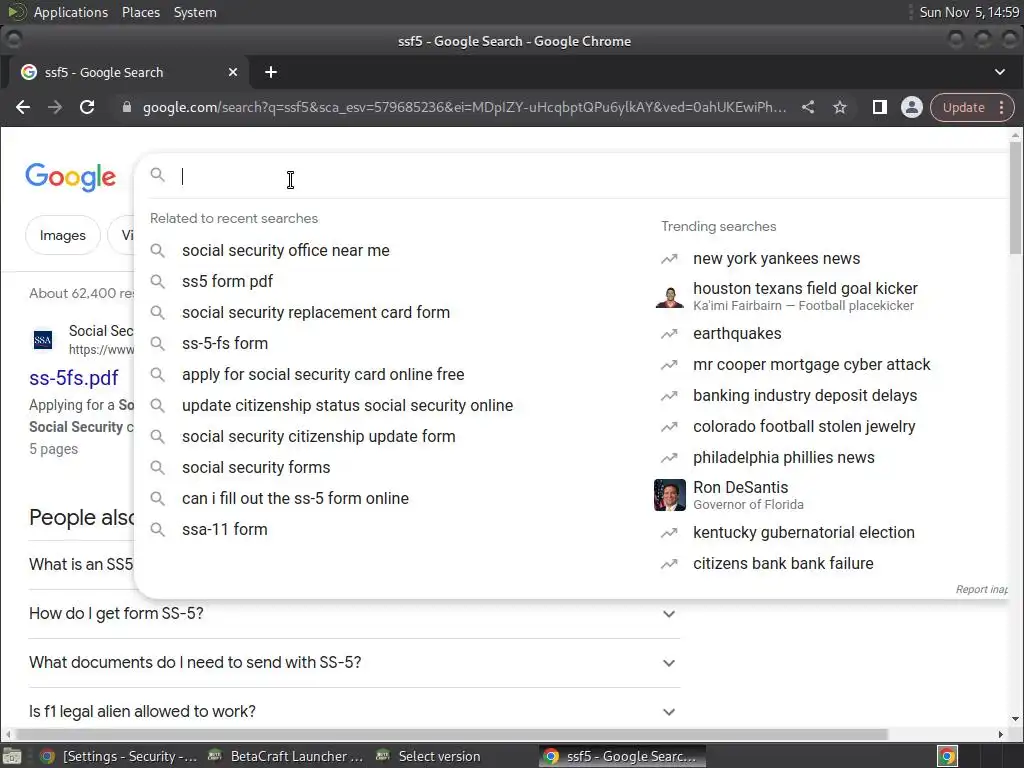Click the magnifier icon in the search box
This screenshot has height=768, width=1024.
coord(157,174)
